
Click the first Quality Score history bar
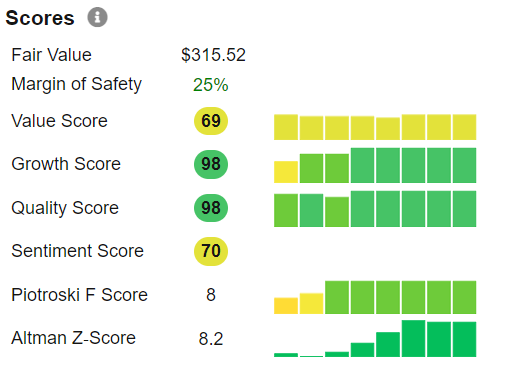(286, 210)
